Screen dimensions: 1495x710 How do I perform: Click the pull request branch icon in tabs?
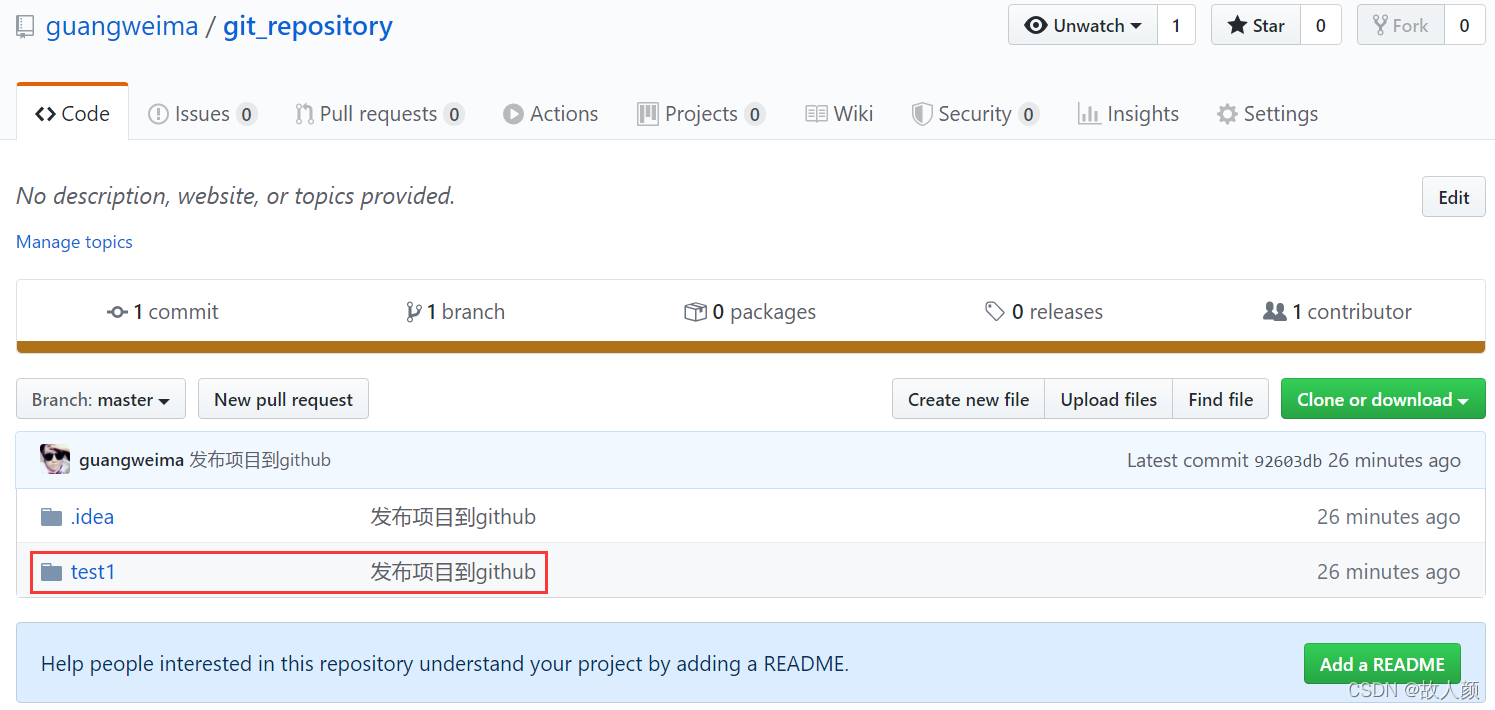304,114
